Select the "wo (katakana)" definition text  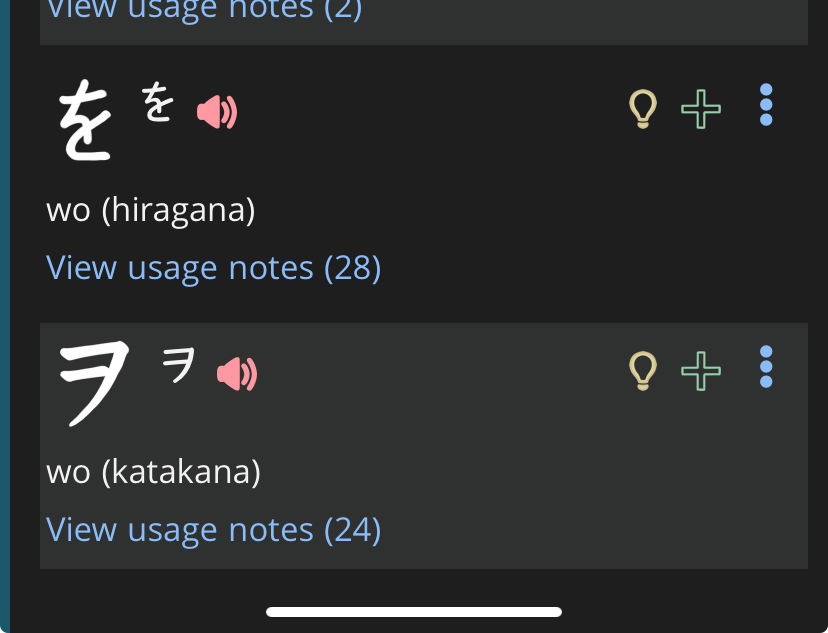pyautogui.click(x=153, y=471)
